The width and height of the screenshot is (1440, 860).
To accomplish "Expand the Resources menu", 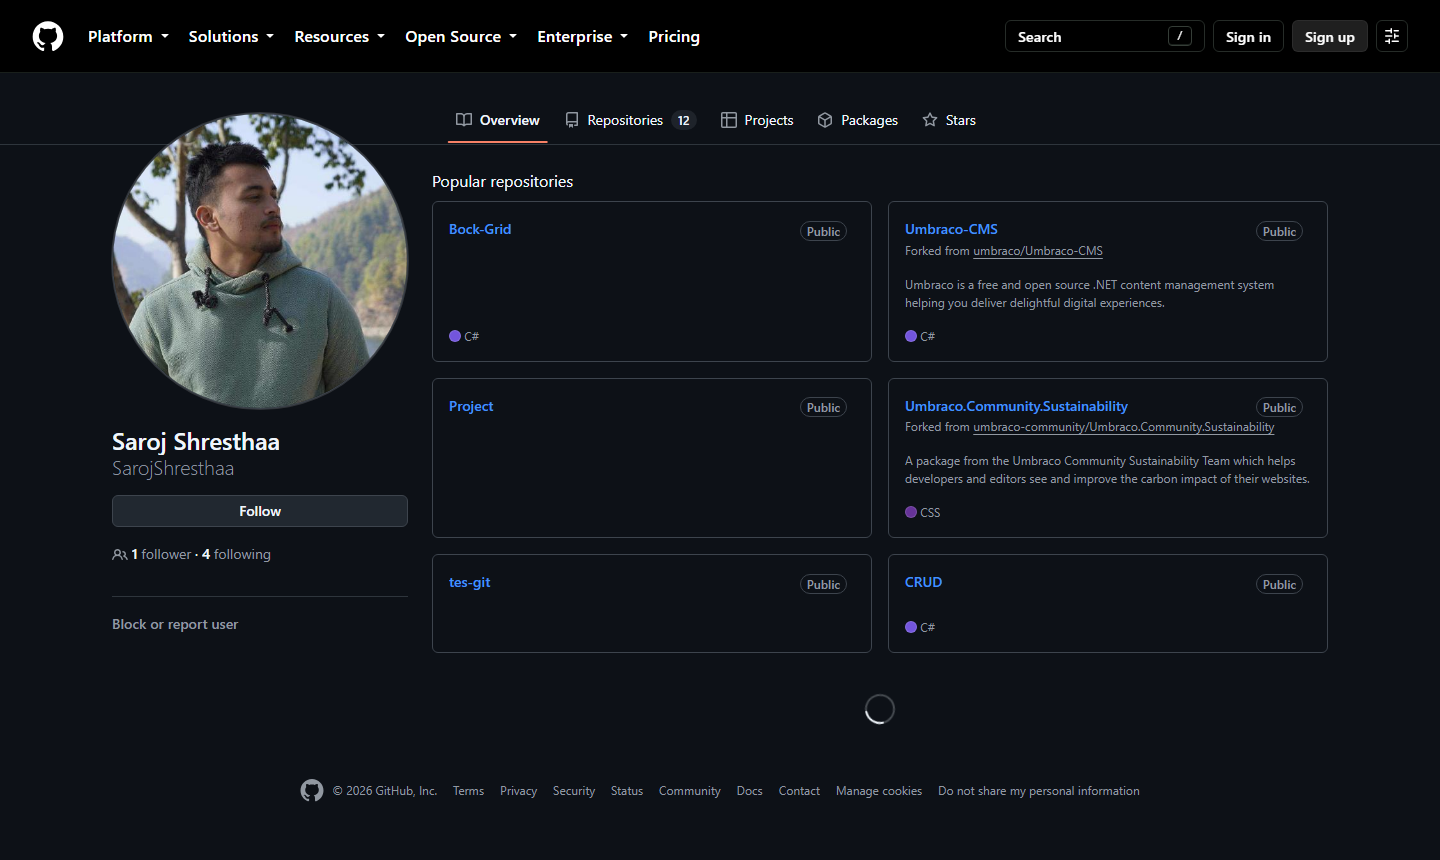I will pyautogui.click(x=339, y=36).
